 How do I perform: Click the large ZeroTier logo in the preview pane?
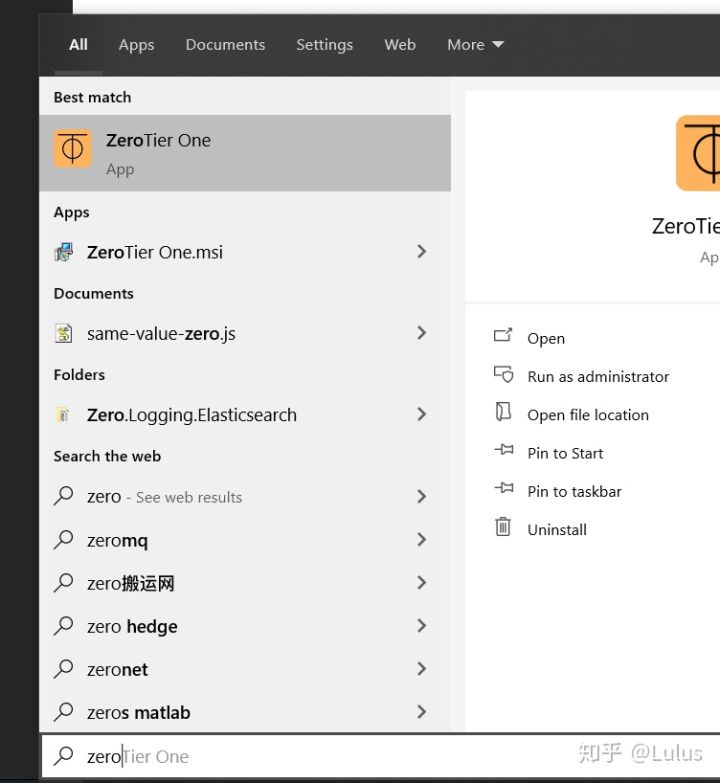(698, 153)
